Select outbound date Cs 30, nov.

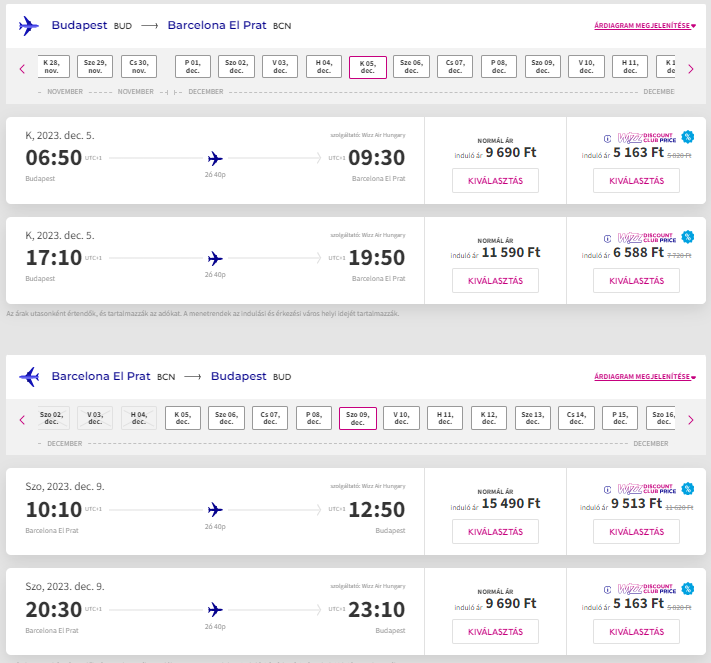[139, 67]
